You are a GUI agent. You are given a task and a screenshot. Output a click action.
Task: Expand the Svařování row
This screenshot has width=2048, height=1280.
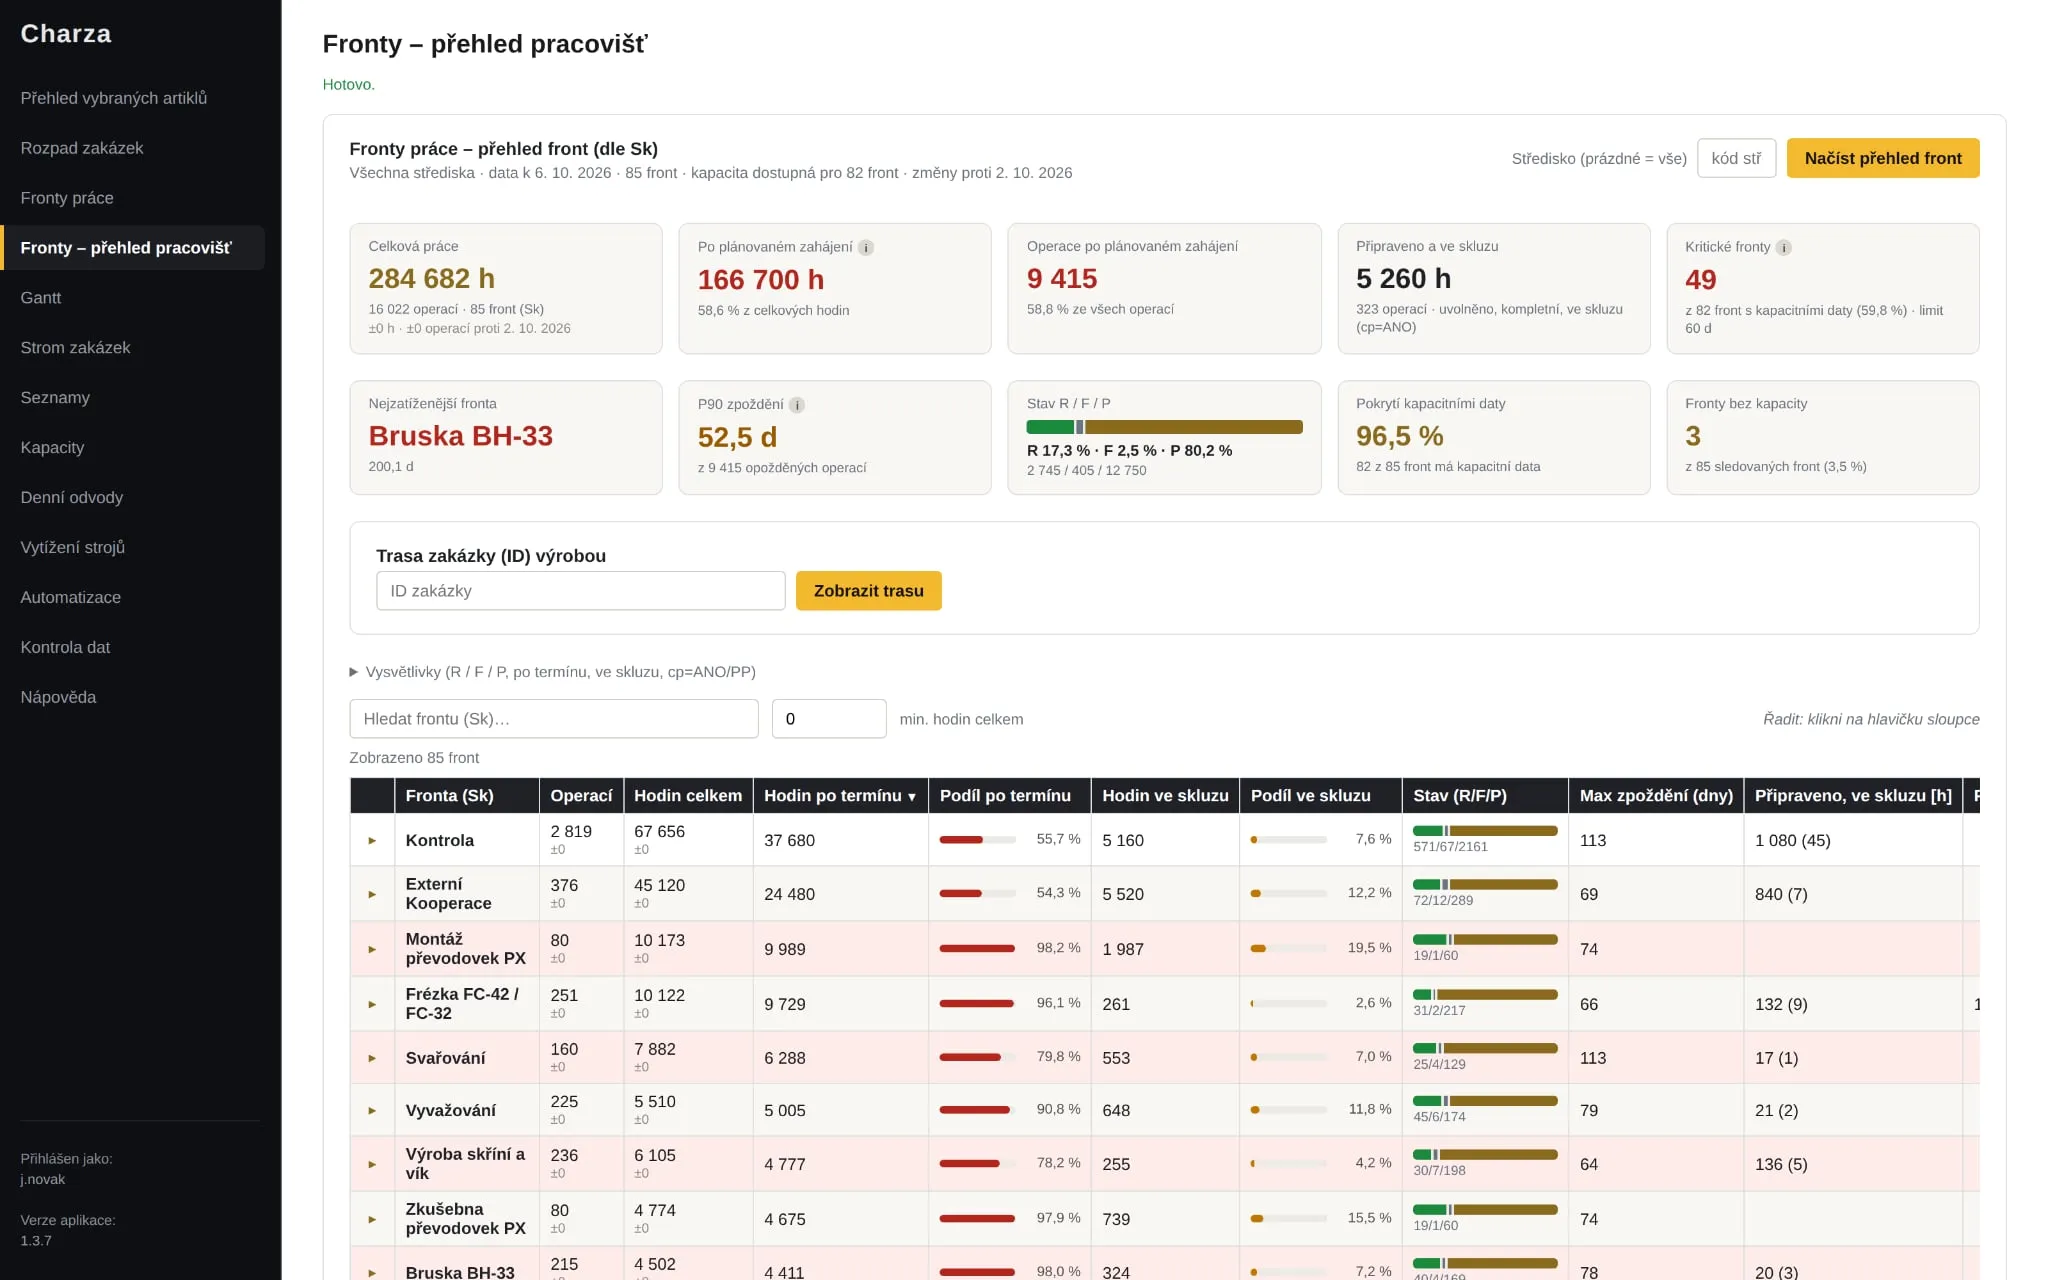pos(372,1058)
